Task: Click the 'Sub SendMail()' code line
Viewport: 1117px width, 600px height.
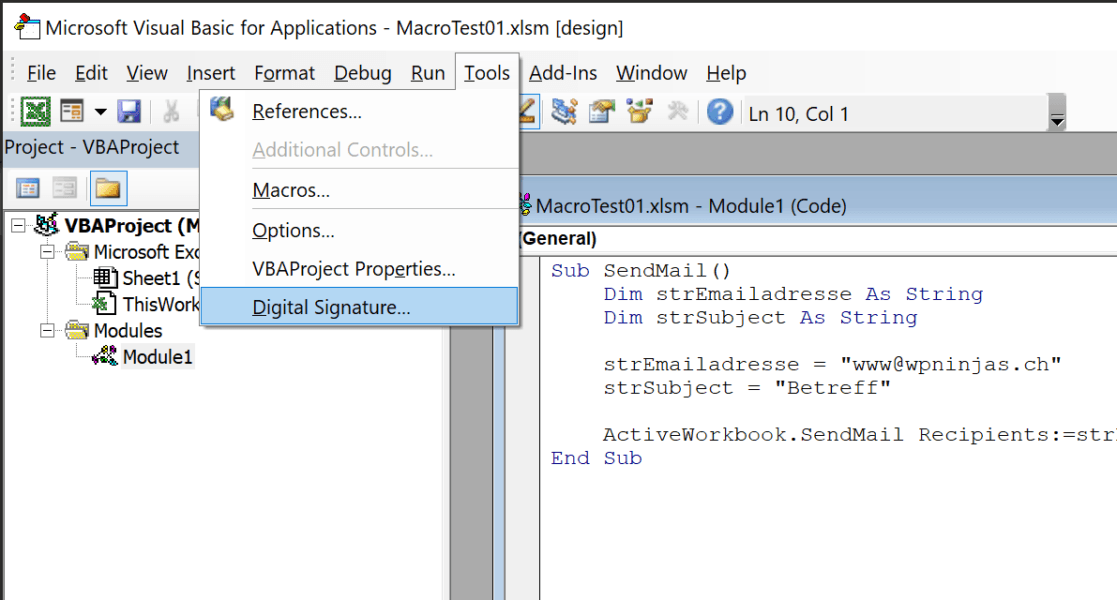Action: [x=640, y=271]
